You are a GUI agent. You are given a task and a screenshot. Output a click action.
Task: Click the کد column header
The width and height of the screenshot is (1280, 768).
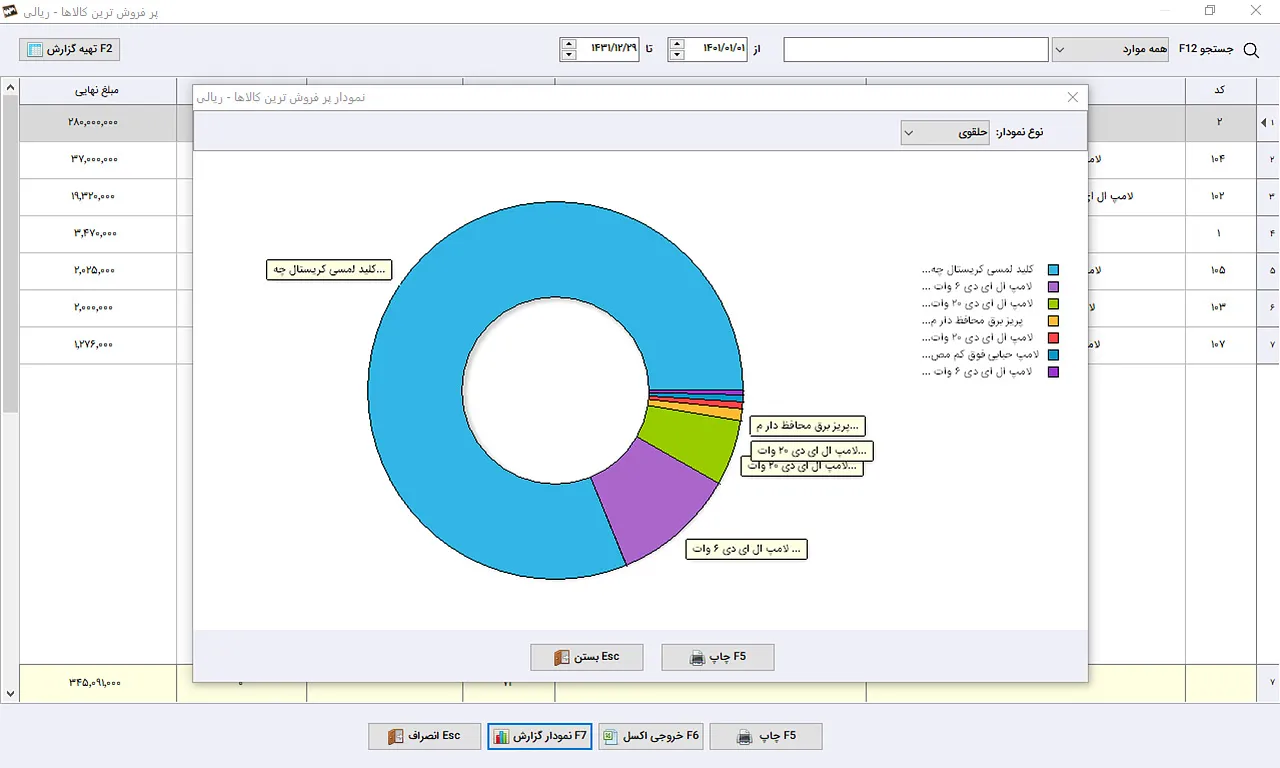click(1219, 90)
